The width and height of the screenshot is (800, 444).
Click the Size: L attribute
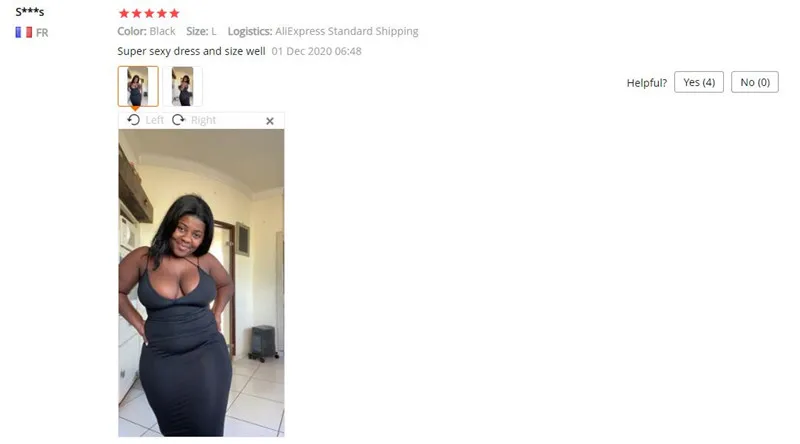coord(202,31)
